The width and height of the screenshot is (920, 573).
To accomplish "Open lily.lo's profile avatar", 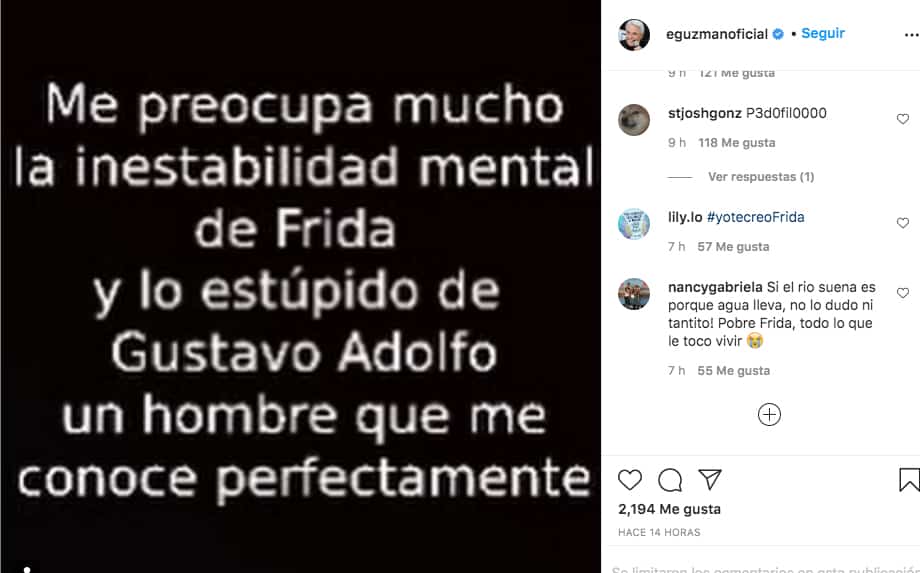I will coord(634,223).
